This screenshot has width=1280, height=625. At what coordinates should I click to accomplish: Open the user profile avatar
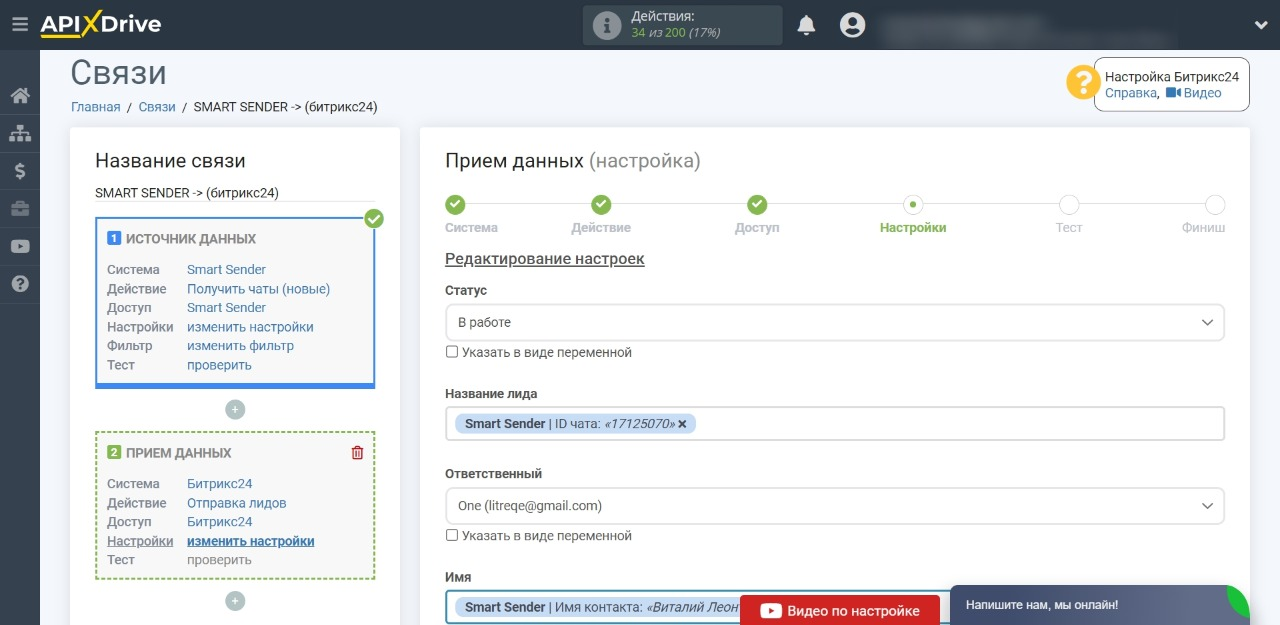[x=852, y=25]
